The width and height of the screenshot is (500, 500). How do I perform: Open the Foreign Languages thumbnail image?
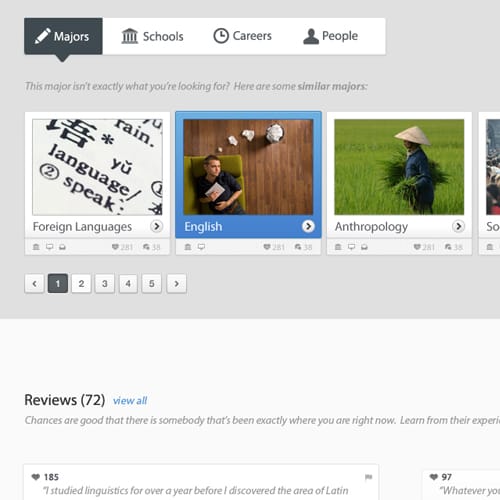click(97, 167)
